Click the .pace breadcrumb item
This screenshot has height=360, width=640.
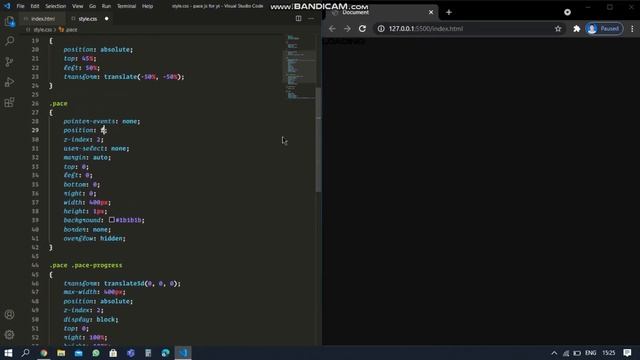pyautogui.click(x=71, y=30)
